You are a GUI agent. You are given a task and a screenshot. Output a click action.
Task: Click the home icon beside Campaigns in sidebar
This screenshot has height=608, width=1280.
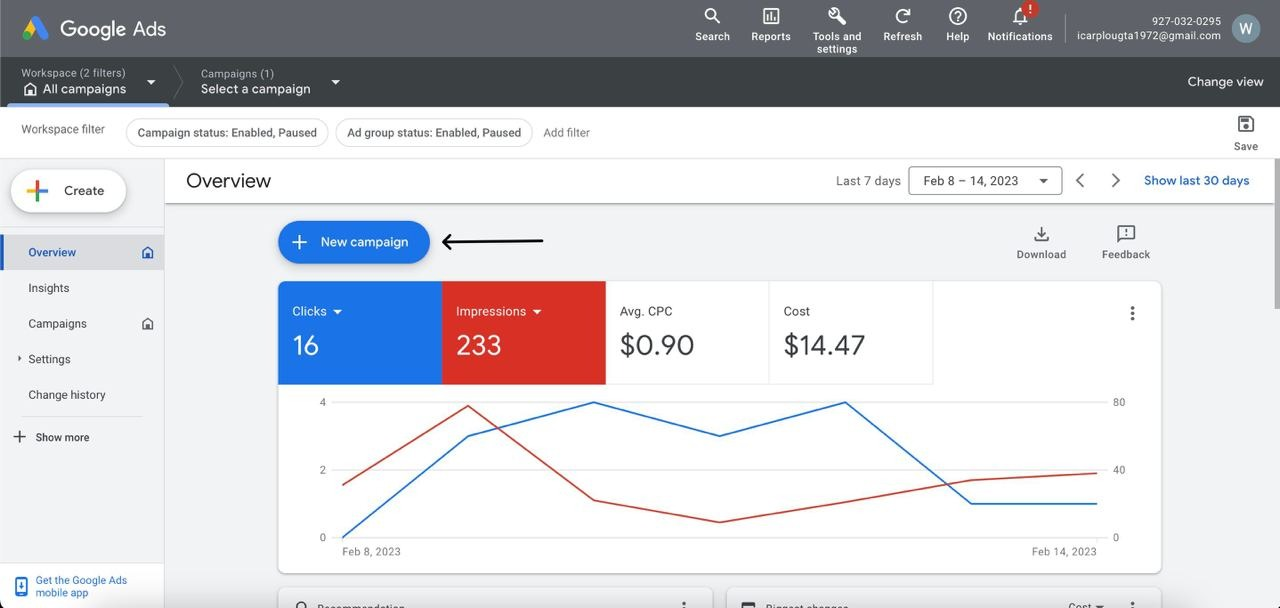click(x=148, y=324)
